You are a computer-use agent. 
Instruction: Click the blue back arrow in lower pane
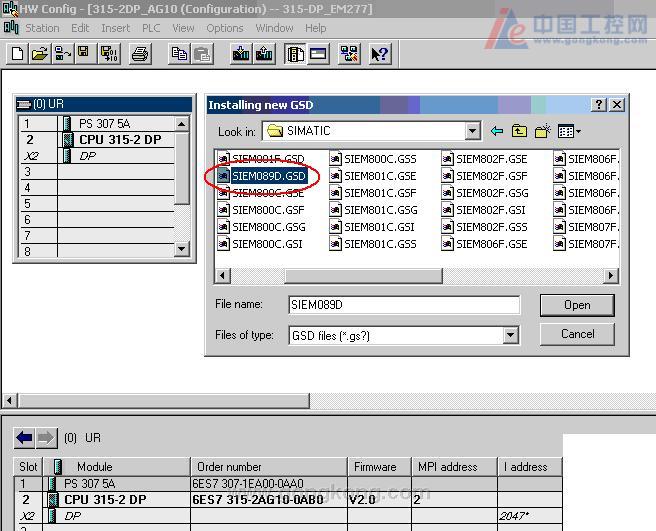24,438
